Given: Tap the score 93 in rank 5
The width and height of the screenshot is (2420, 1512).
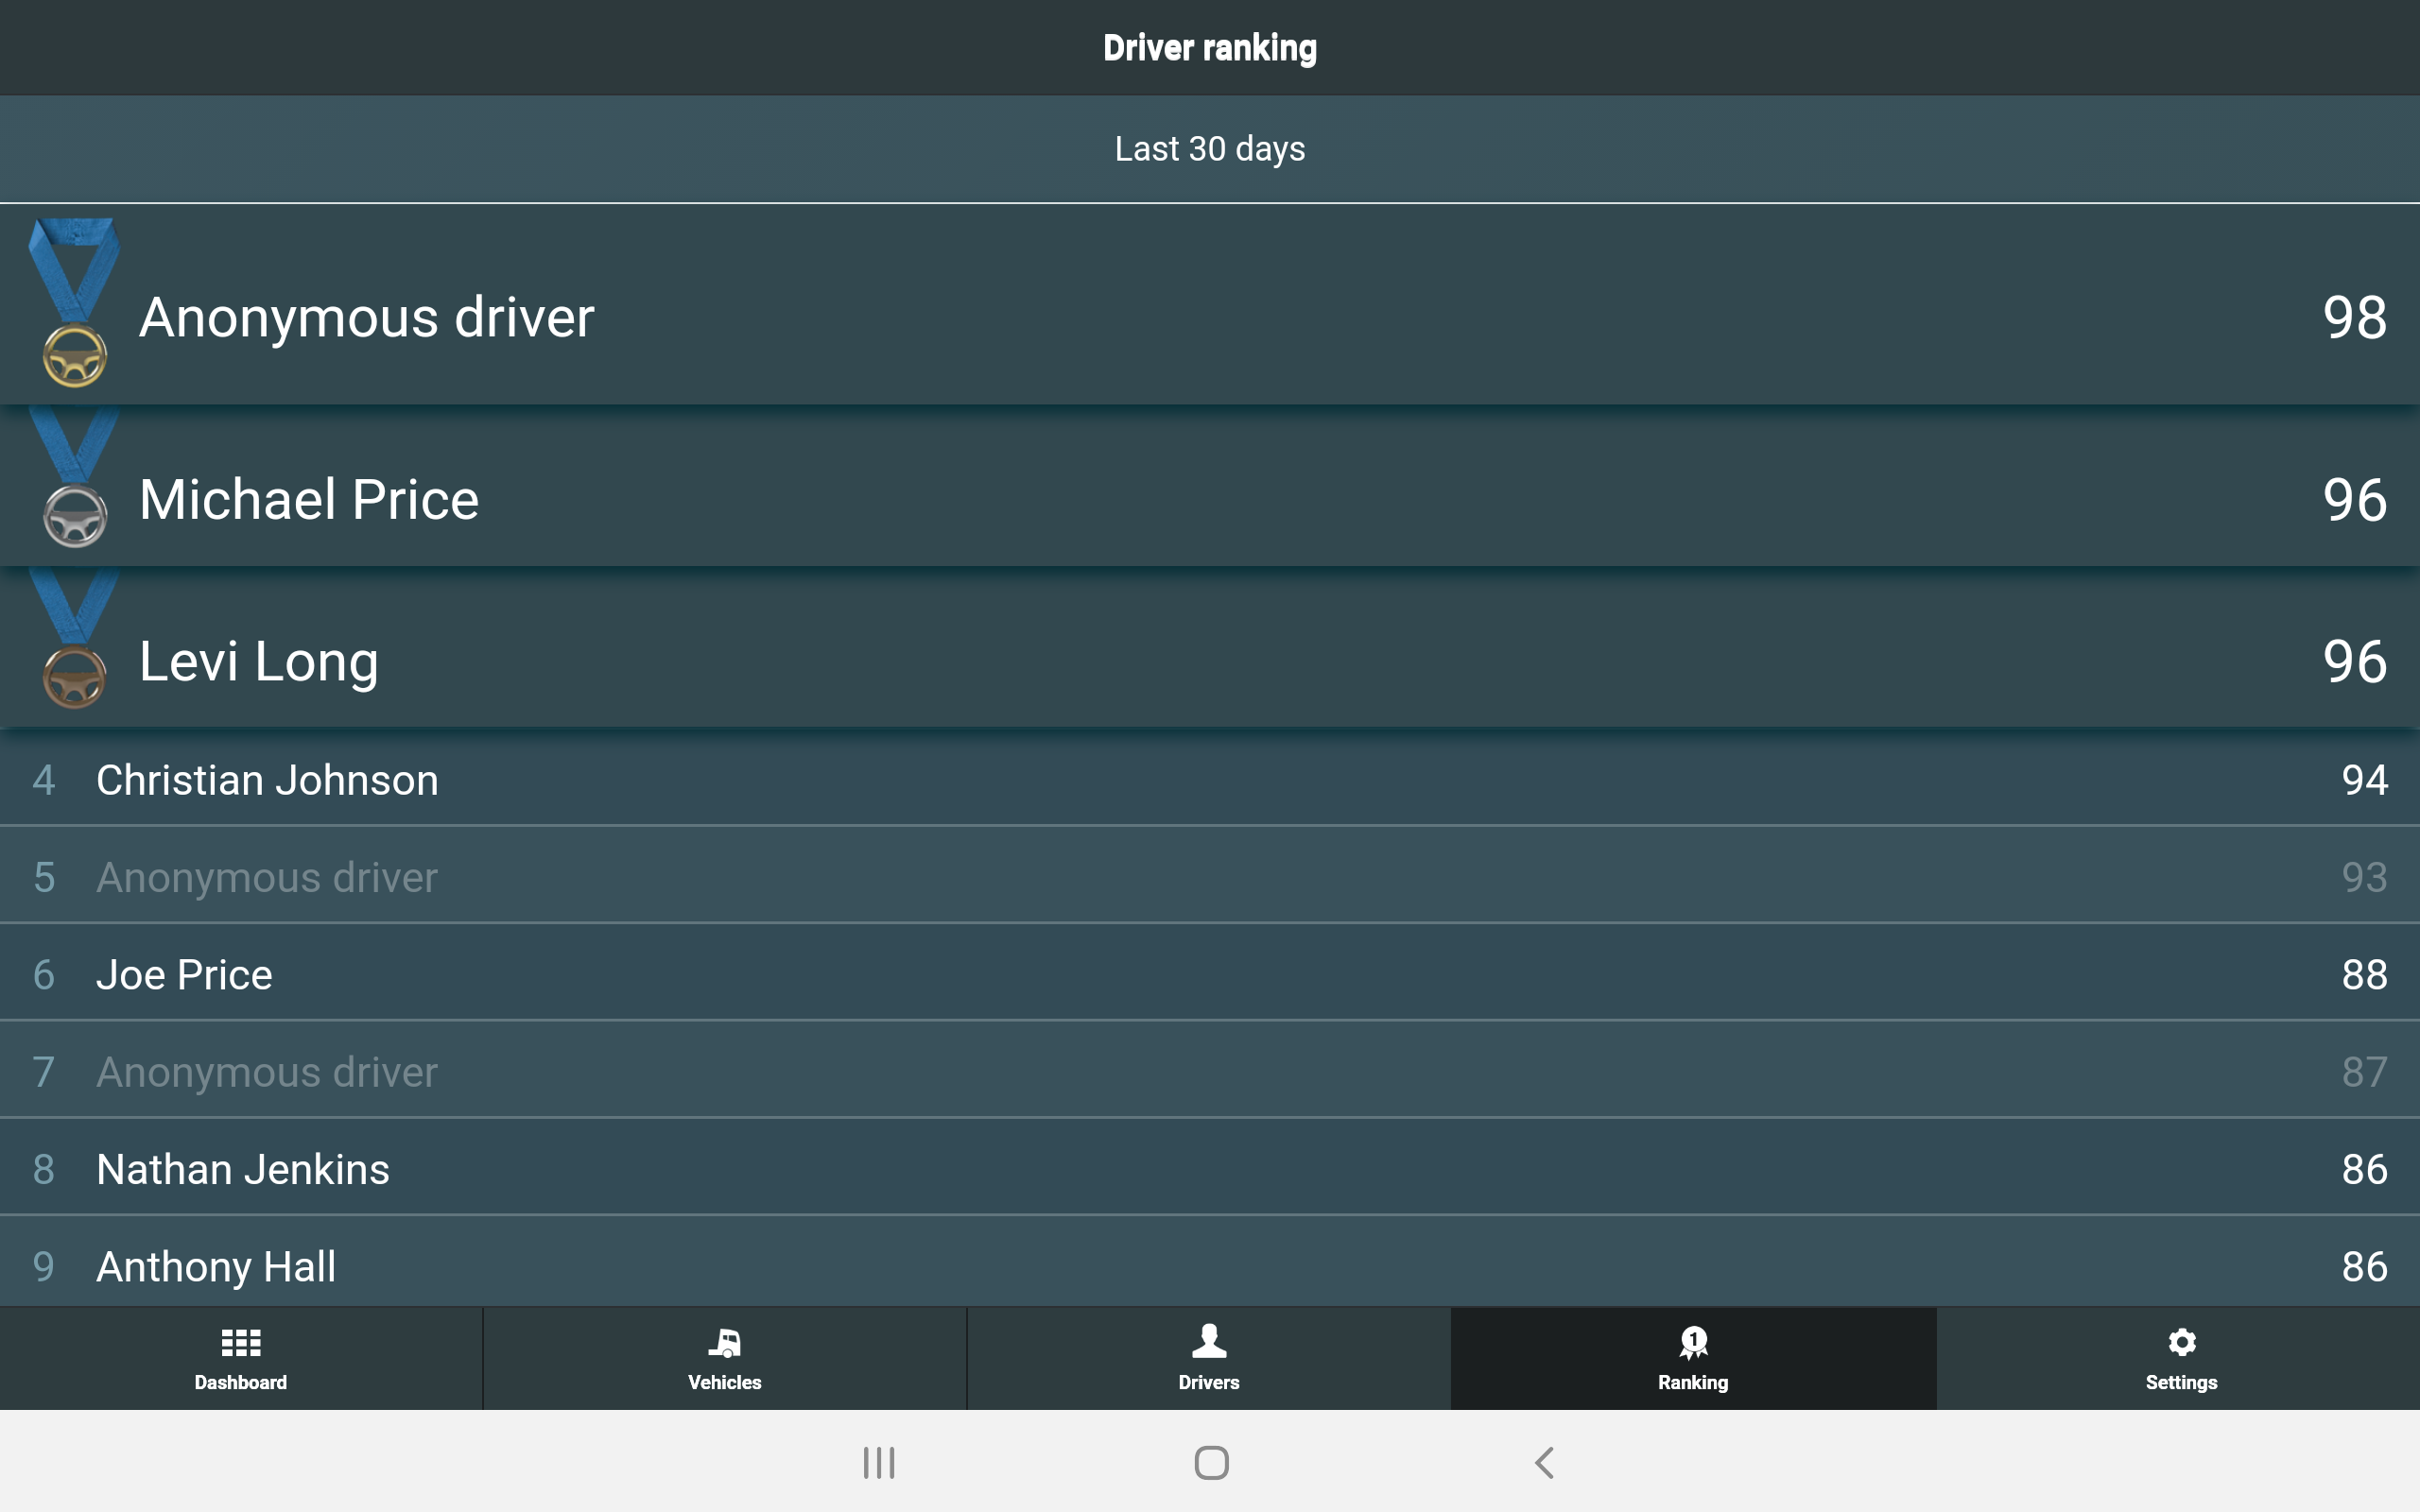Looking at the screenshot, I should (x=2364, y=877).
